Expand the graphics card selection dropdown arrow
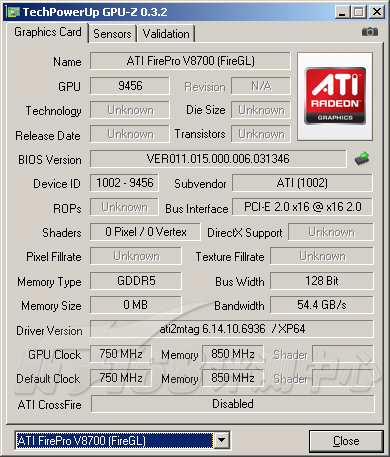This screenshot has height=457, width=390. [x=222, y=440]
